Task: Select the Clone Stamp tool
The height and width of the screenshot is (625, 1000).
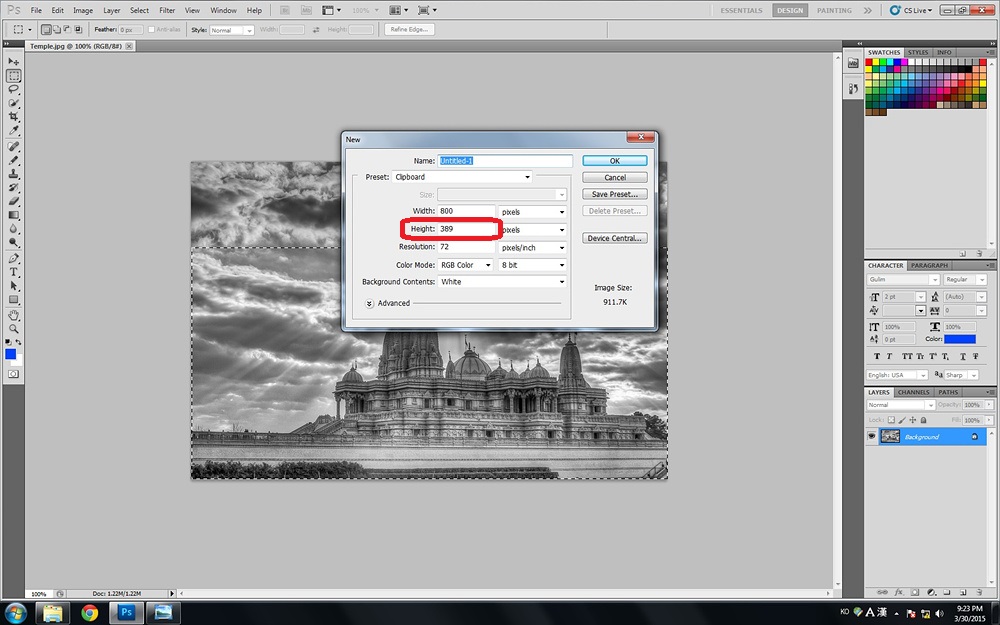Action: click(x=14, y=174)
